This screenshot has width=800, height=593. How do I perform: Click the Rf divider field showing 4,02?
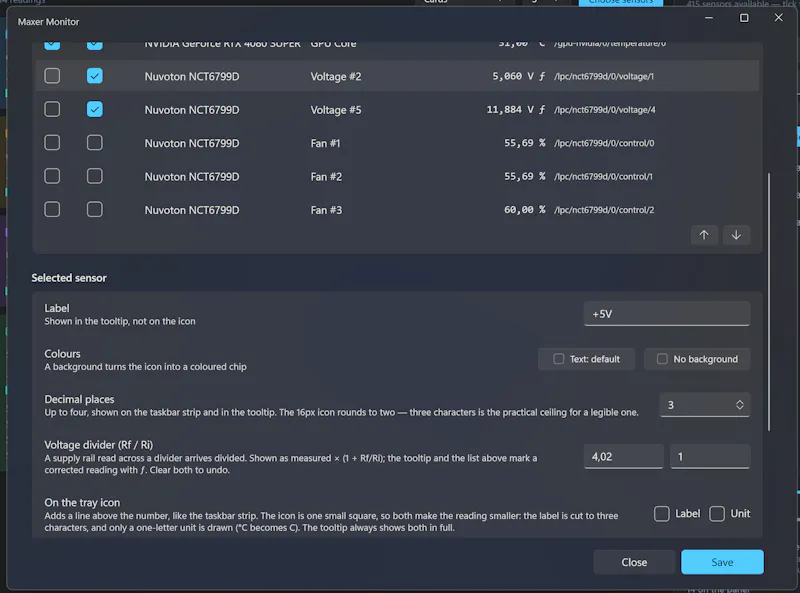623,457
